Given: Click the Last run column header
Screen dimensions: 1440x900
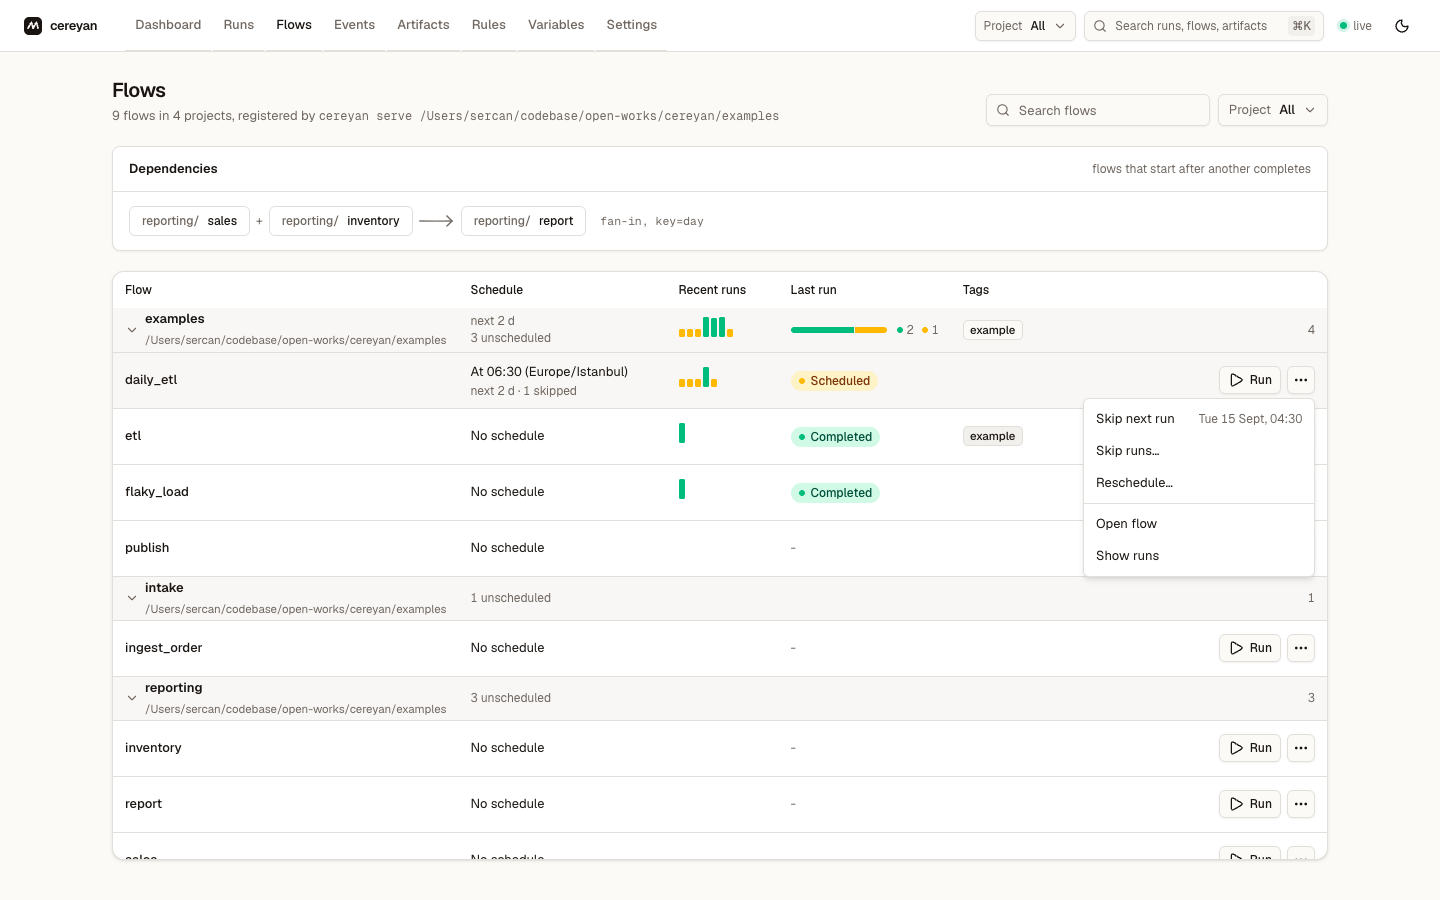Looking at the screenshot, I should point(814,290).
